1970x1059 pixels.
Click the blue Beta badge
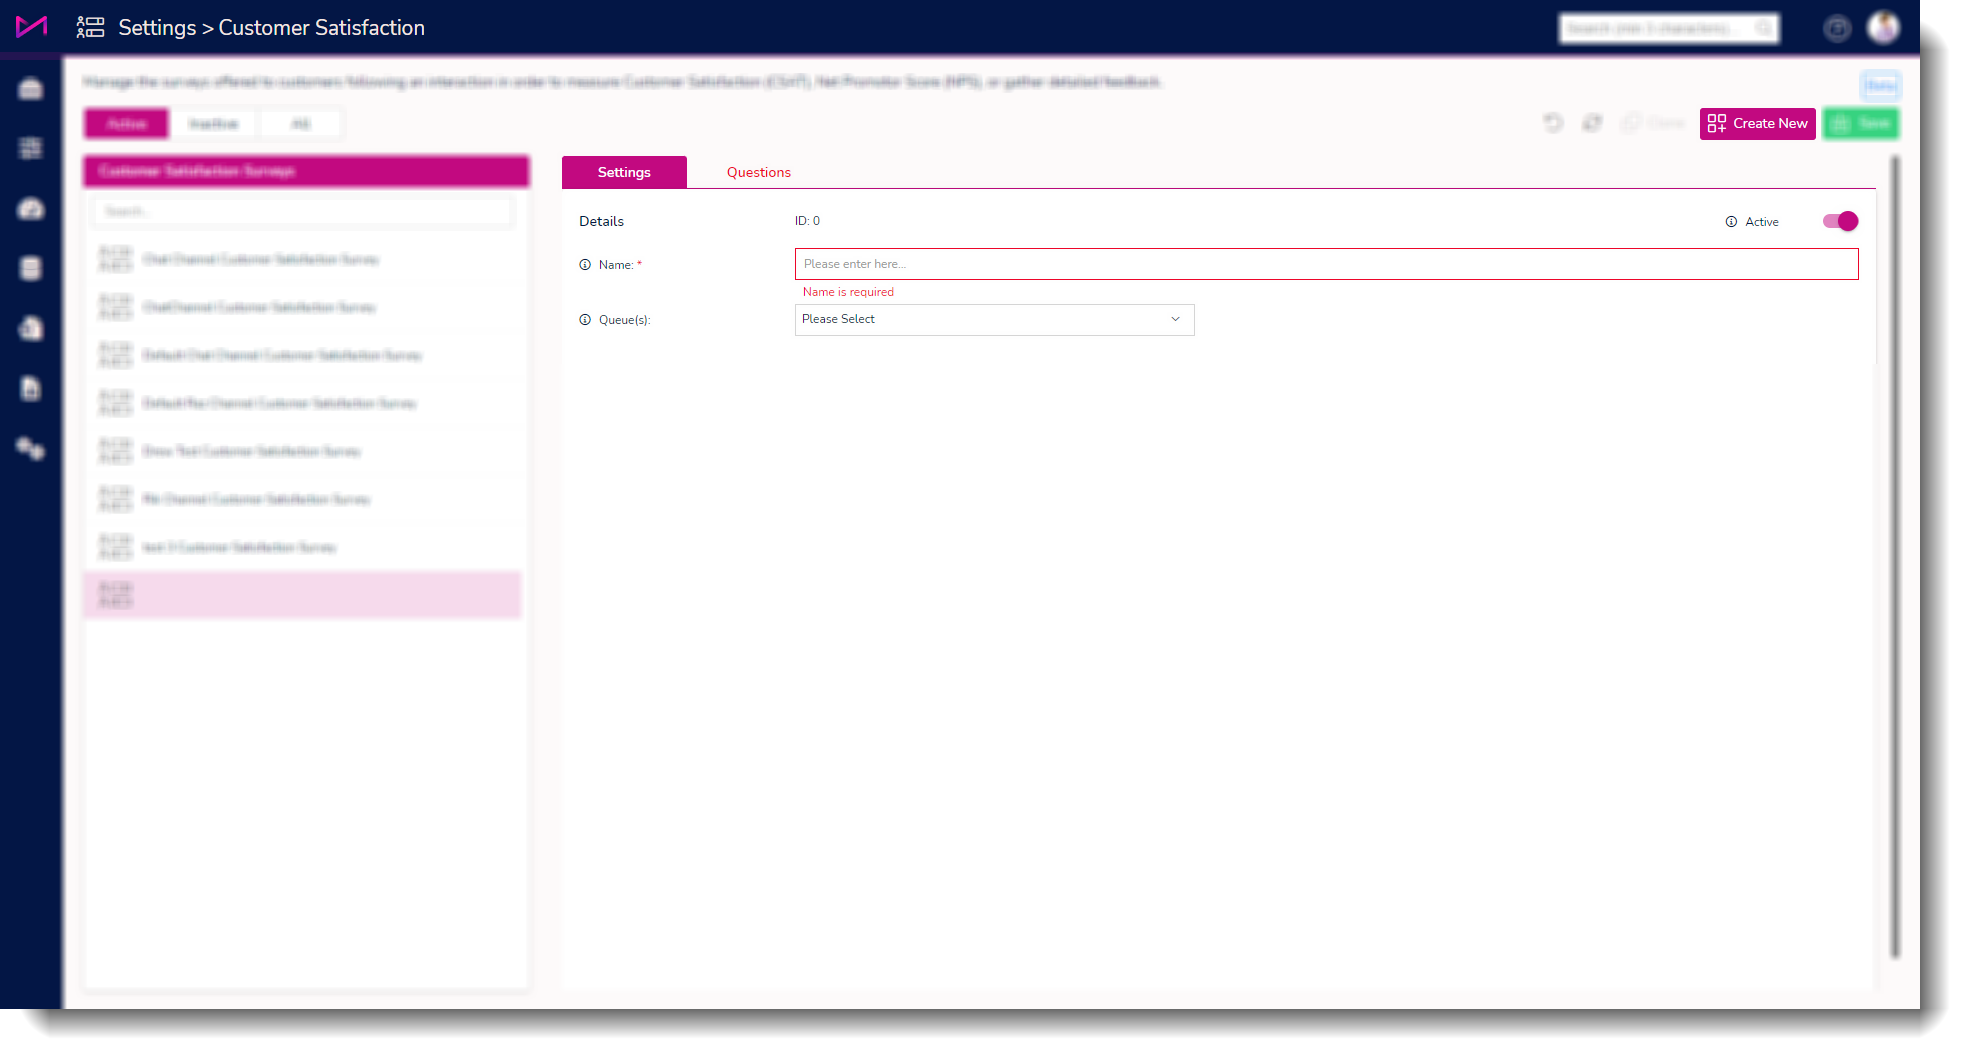1880,85
